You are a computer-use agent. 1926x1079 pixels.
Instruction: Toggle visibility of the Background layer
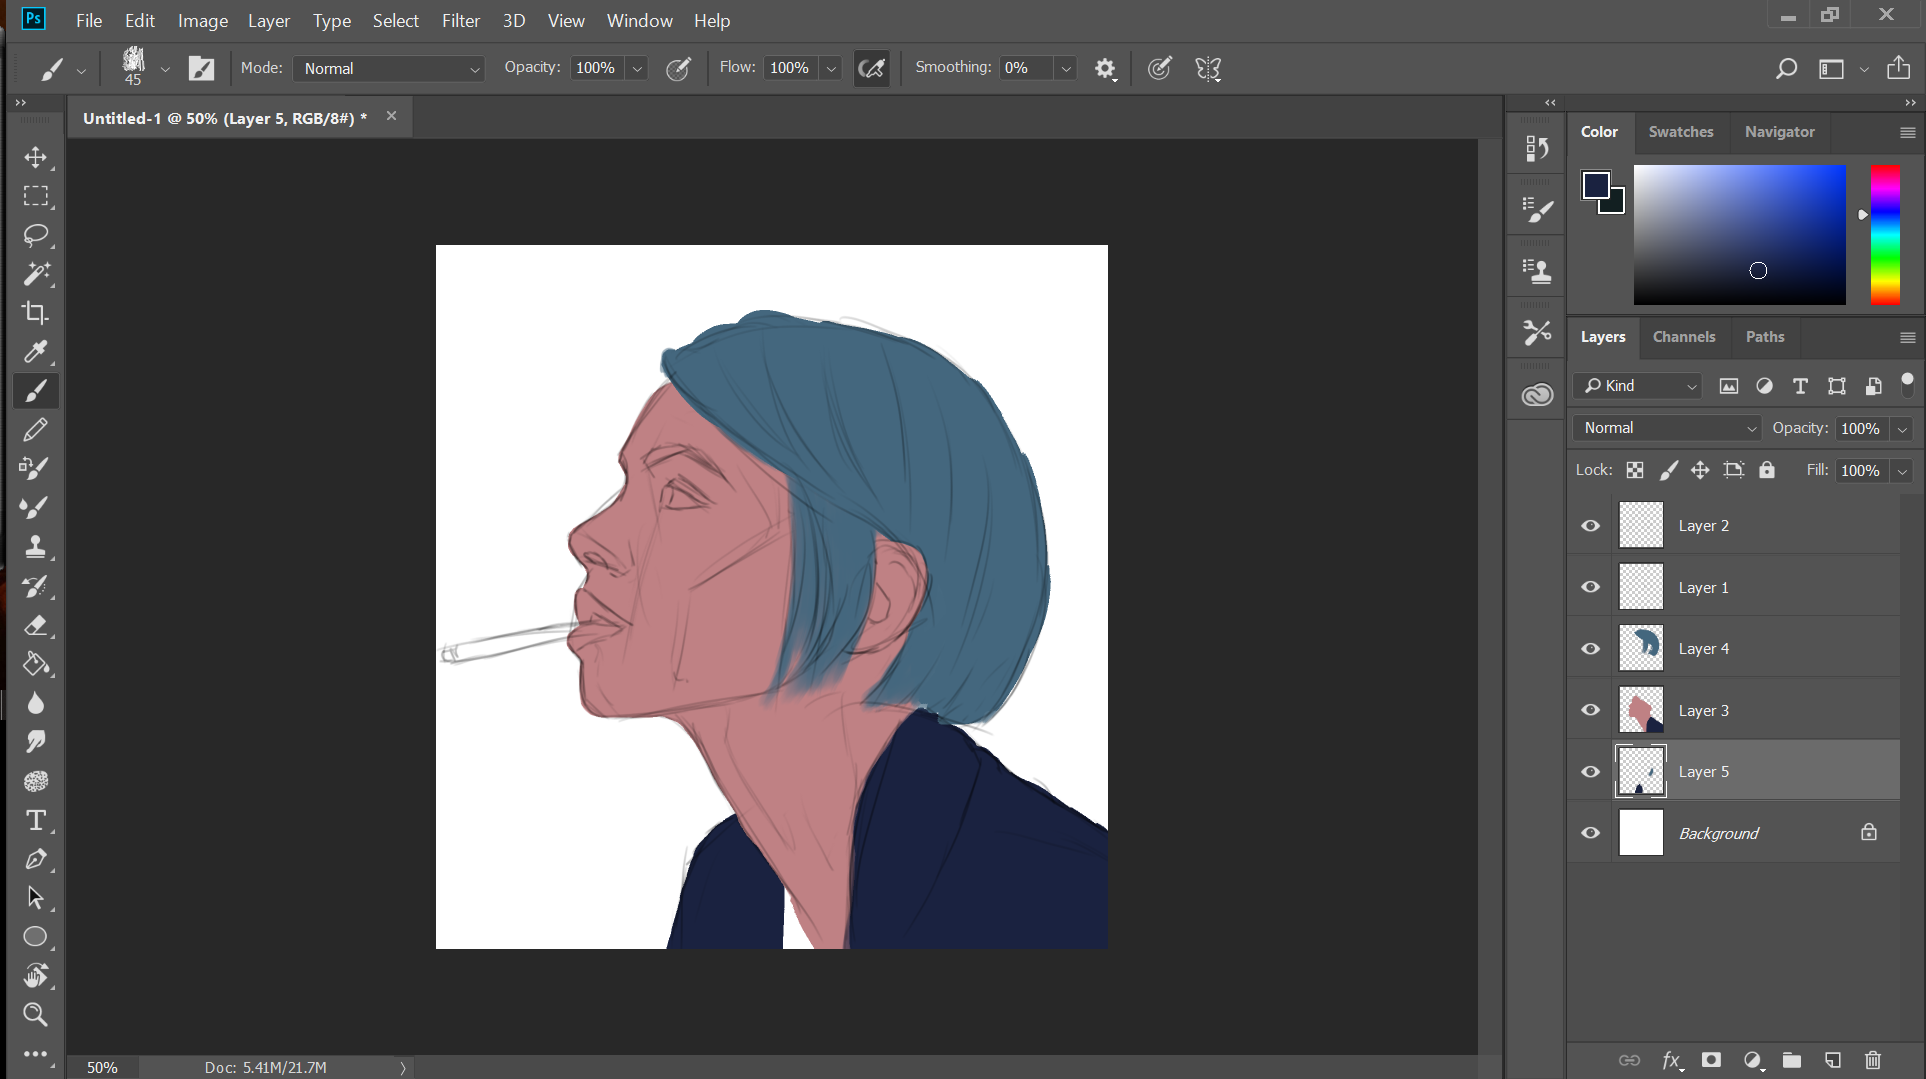(x=1590, y=833)
